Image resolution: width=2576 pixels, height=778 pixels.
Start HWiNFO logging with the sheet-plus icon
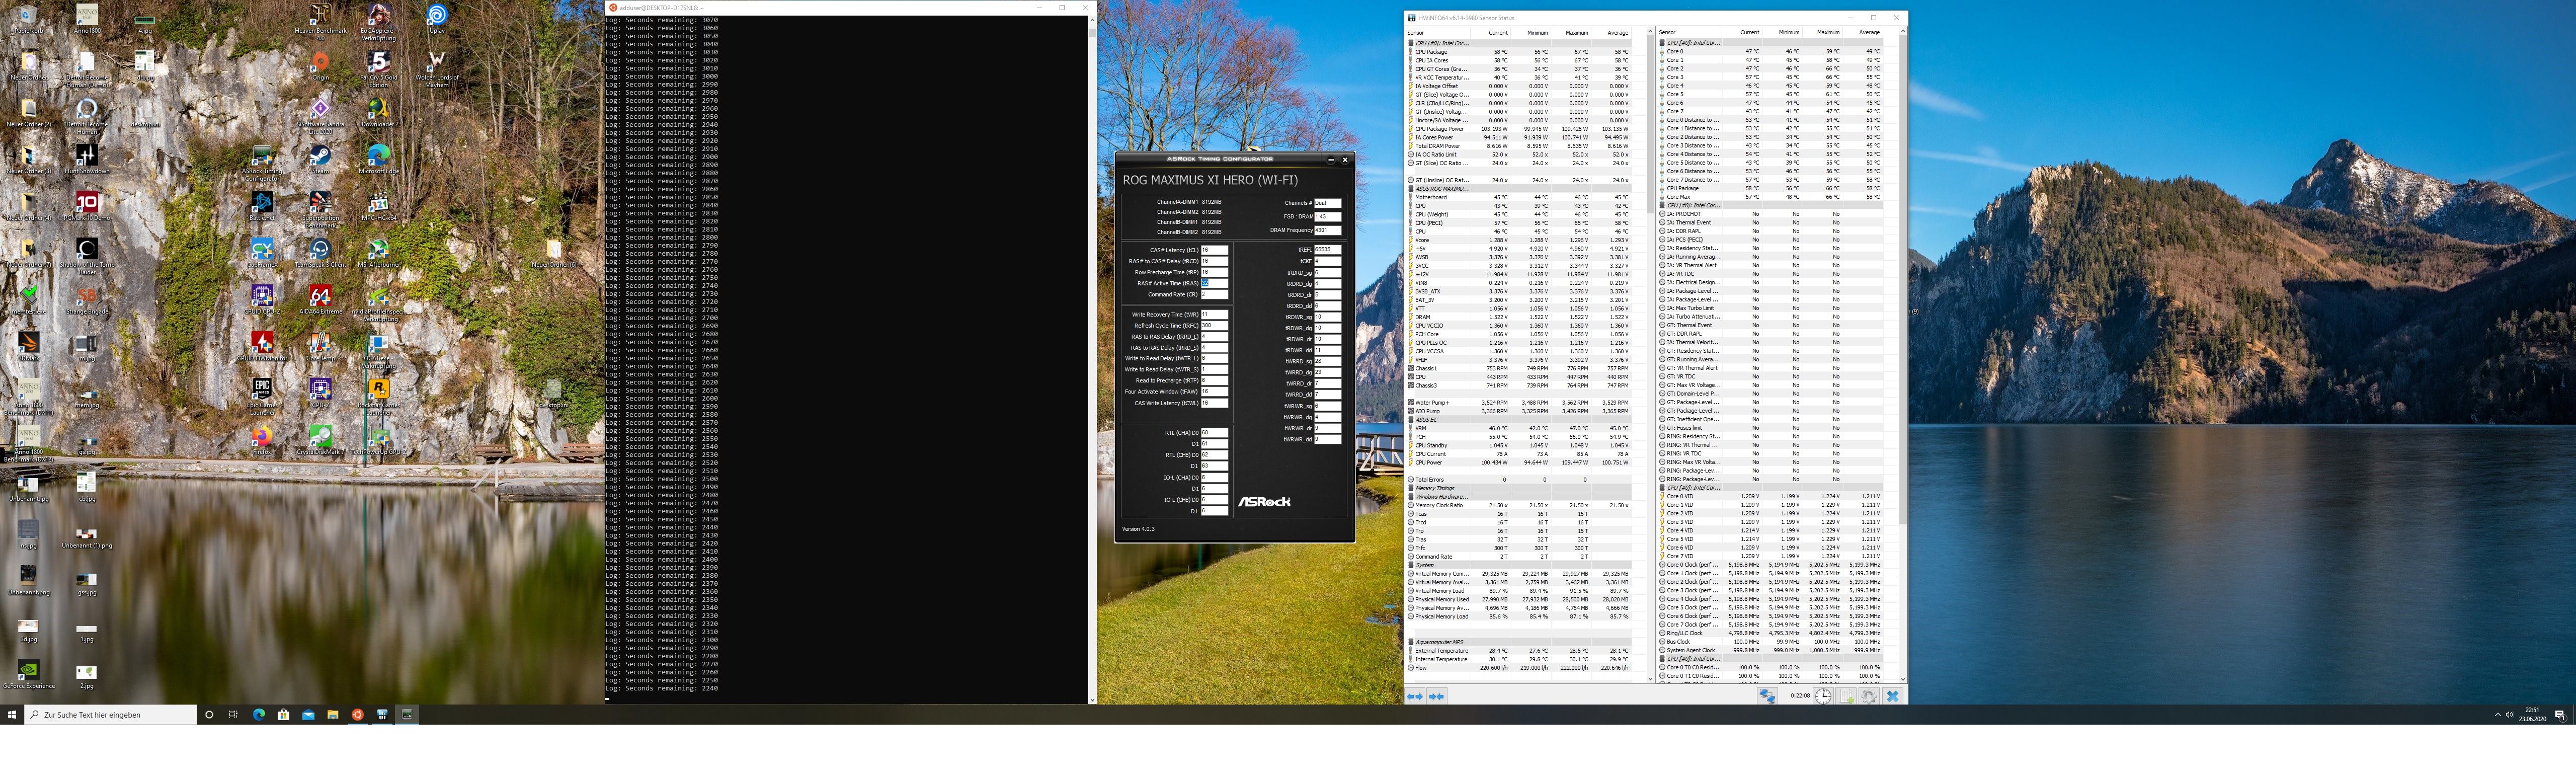pyautogui.click(x=1846, y=696)
